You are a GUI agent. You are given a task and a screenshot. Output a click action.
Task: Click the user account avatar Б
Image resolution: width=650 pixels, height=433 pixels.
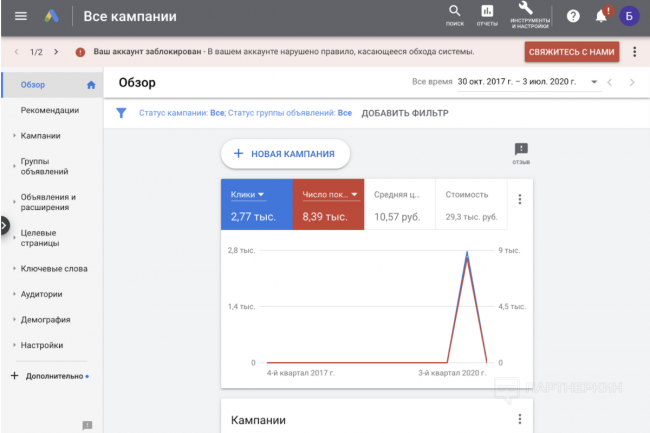[x=629, y=16]
